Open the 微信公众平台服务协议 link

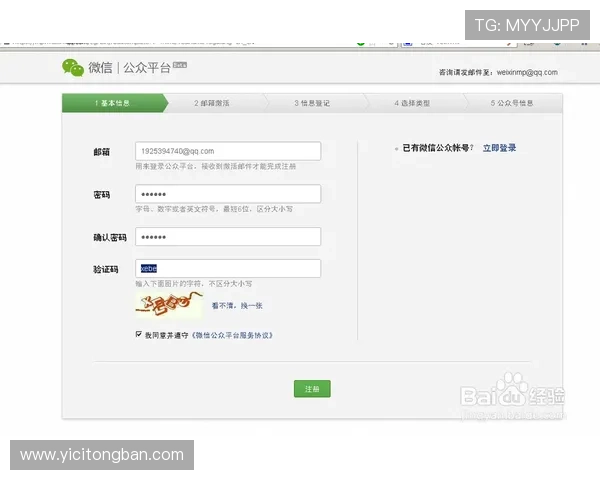[x=232, y=335]
